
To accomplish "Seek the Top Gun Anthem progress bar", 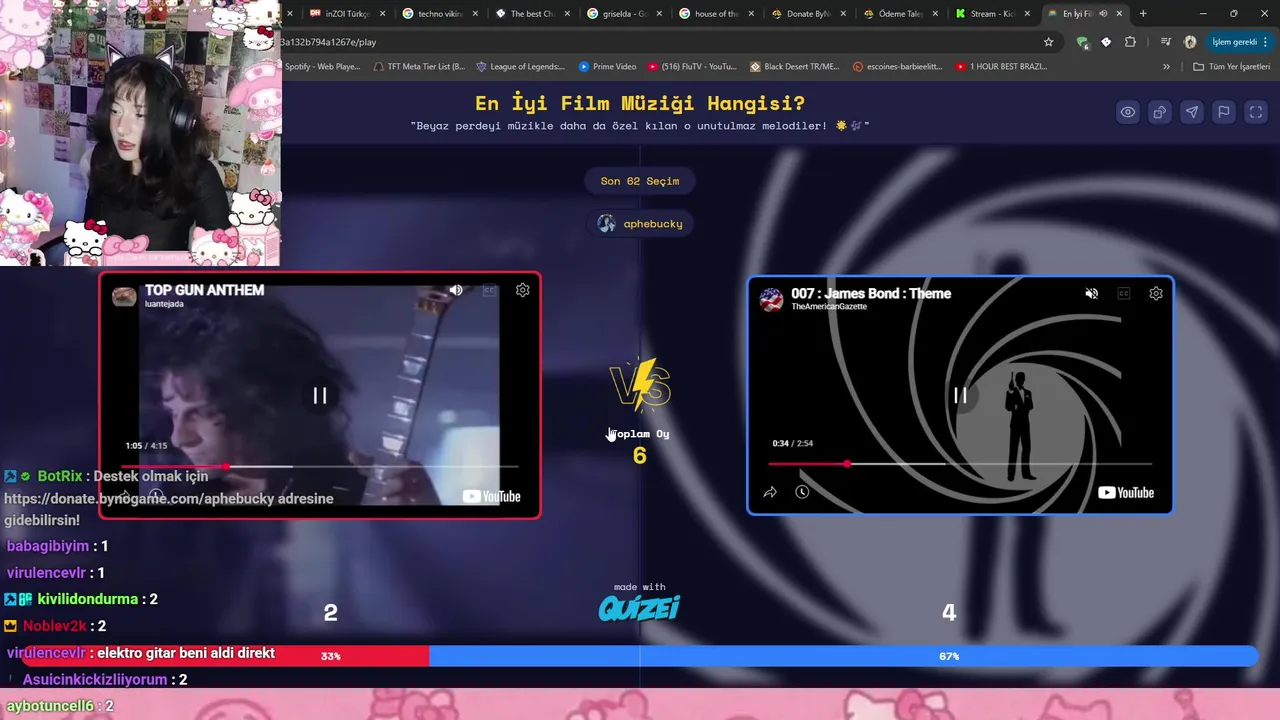I will click(320, 466).
